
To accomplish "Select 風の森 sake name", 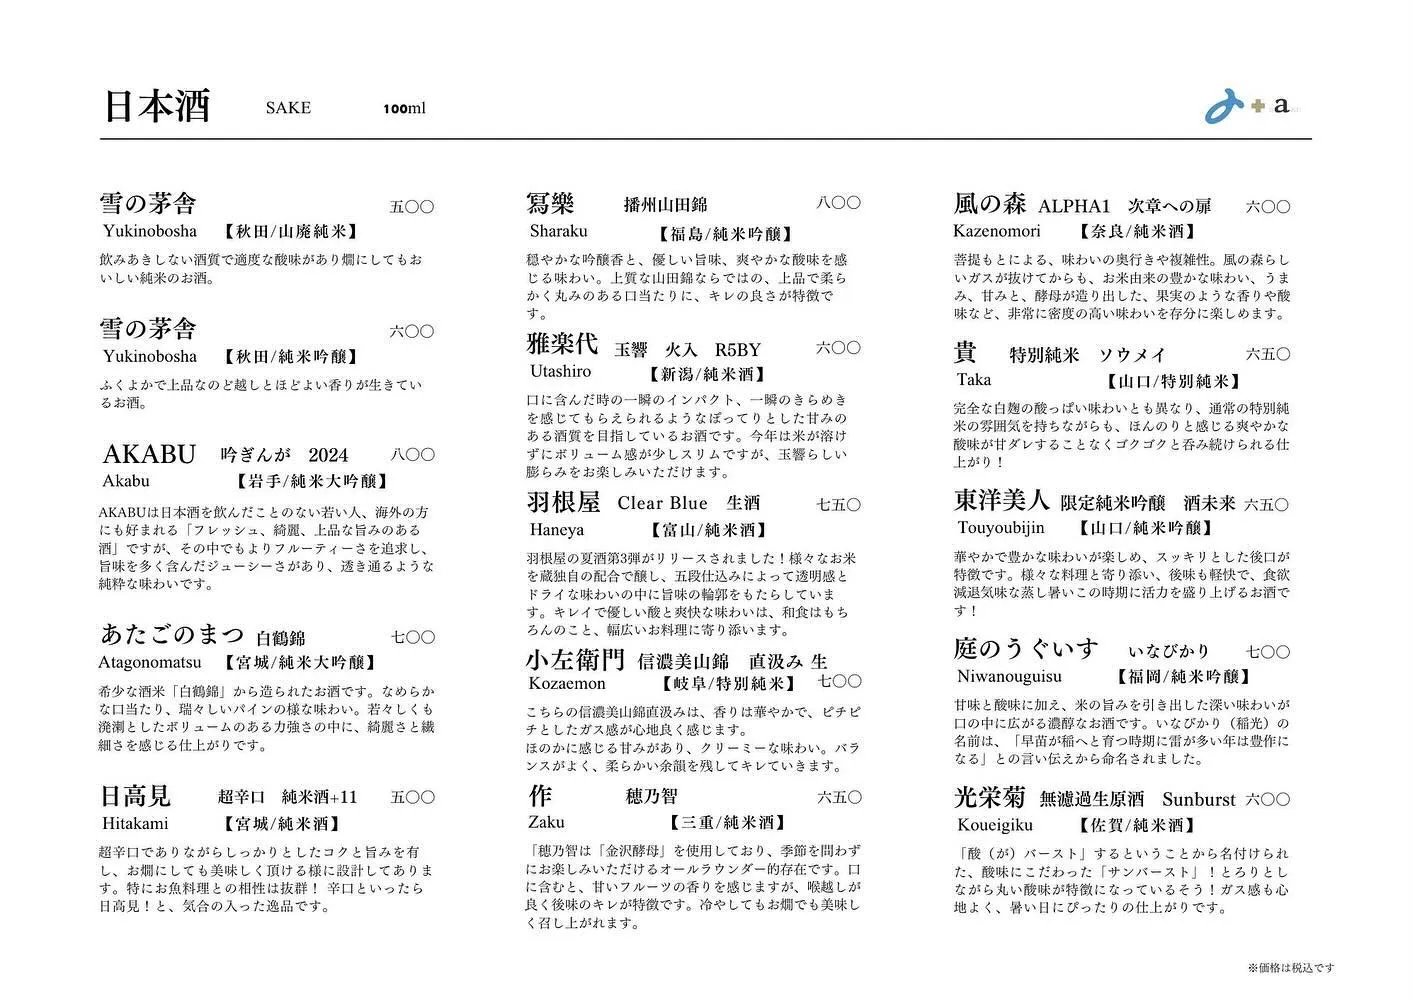I will (990, 204).
